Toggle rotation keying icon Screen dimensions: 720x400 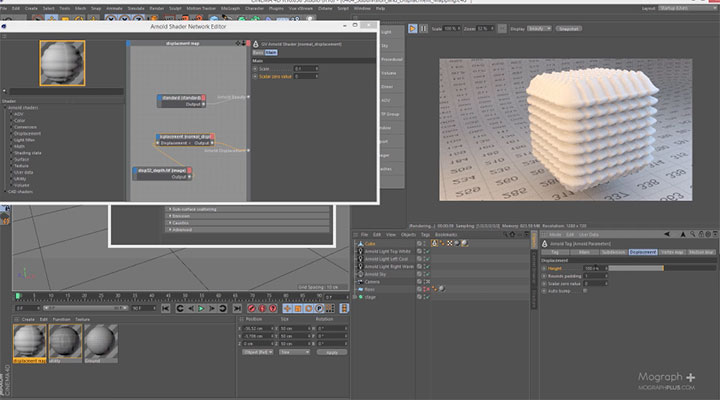(309, 309)
